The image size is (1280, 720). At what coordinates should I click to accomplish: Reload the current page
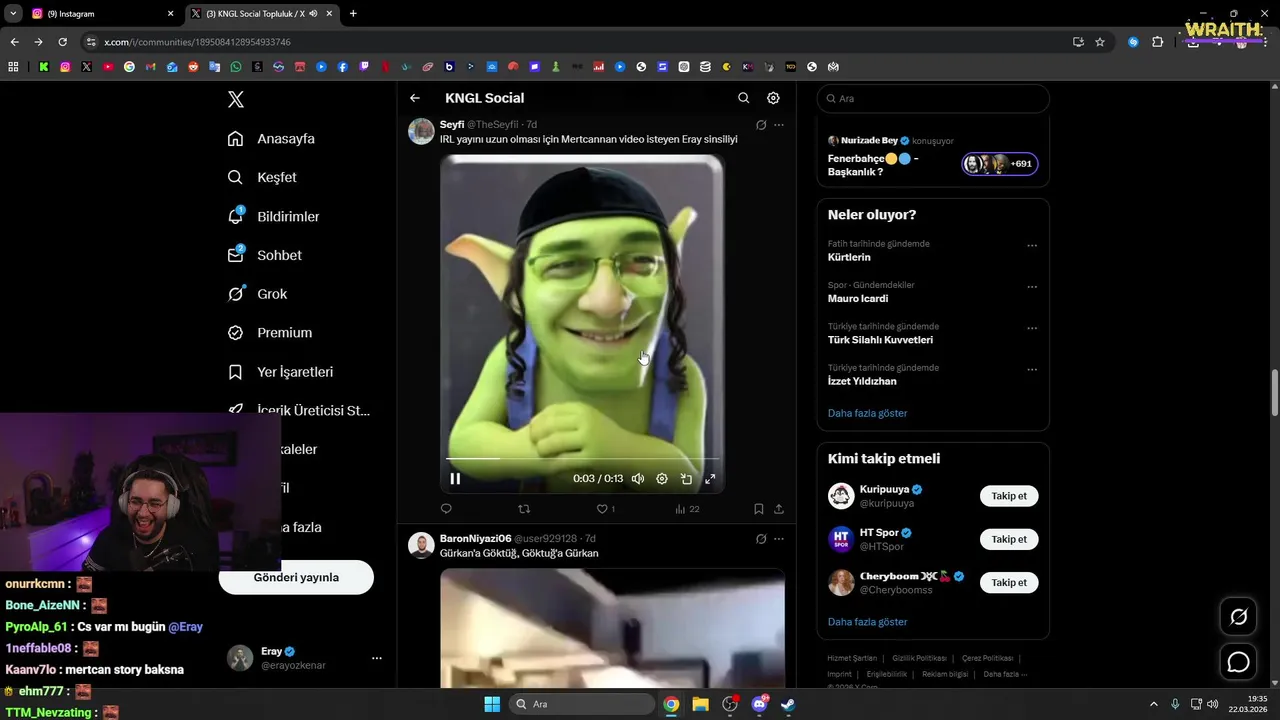[62, 42]
